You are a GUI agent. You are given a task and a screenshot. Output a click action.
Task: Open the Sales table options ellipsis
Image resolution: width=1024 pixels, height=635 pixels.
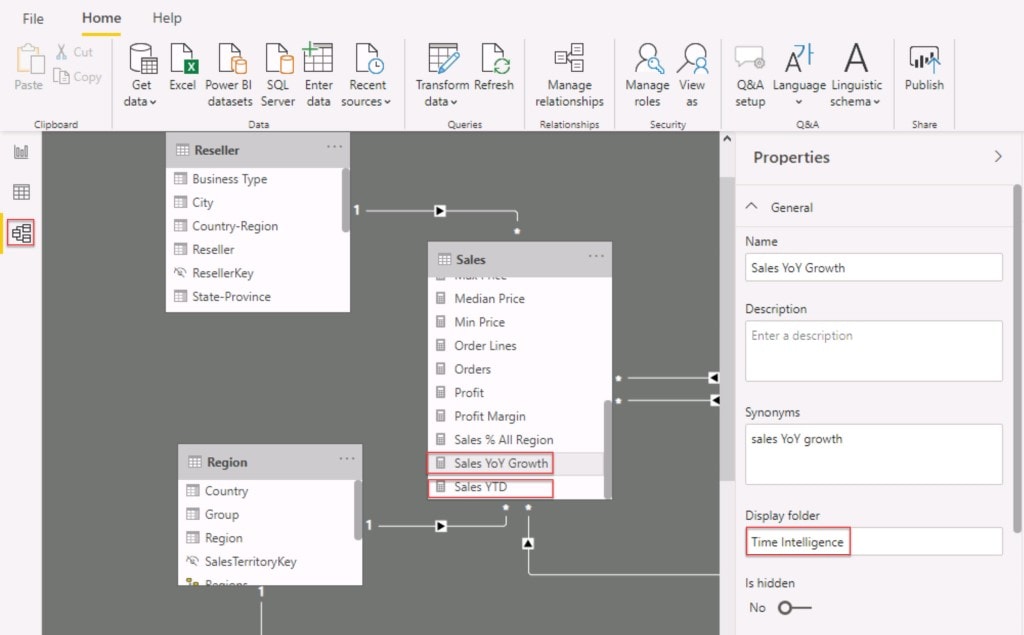point(596,257)
